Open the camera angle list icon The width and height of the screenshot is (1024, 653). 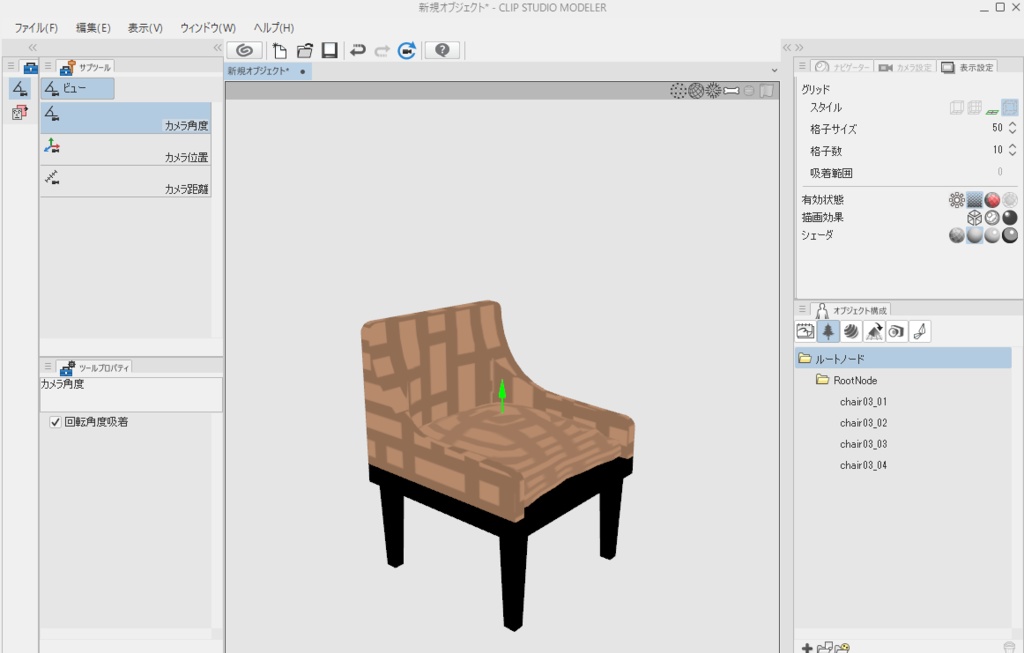[x=897, y=332]
